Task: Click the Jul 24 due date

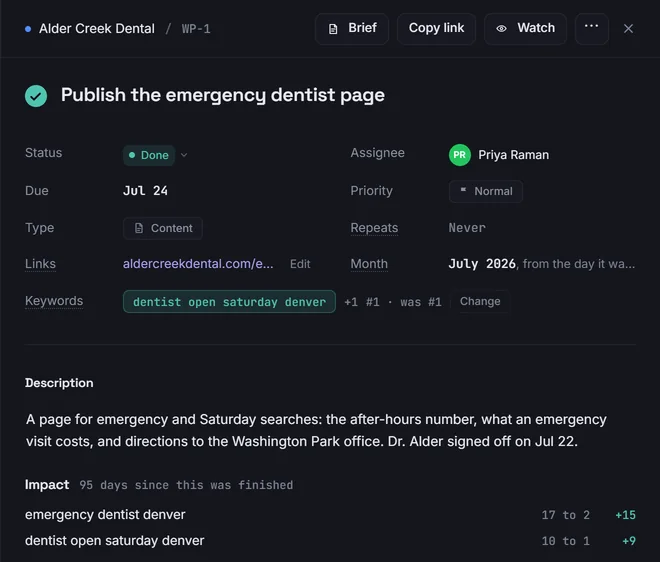Action: click(x=145, y=191)
